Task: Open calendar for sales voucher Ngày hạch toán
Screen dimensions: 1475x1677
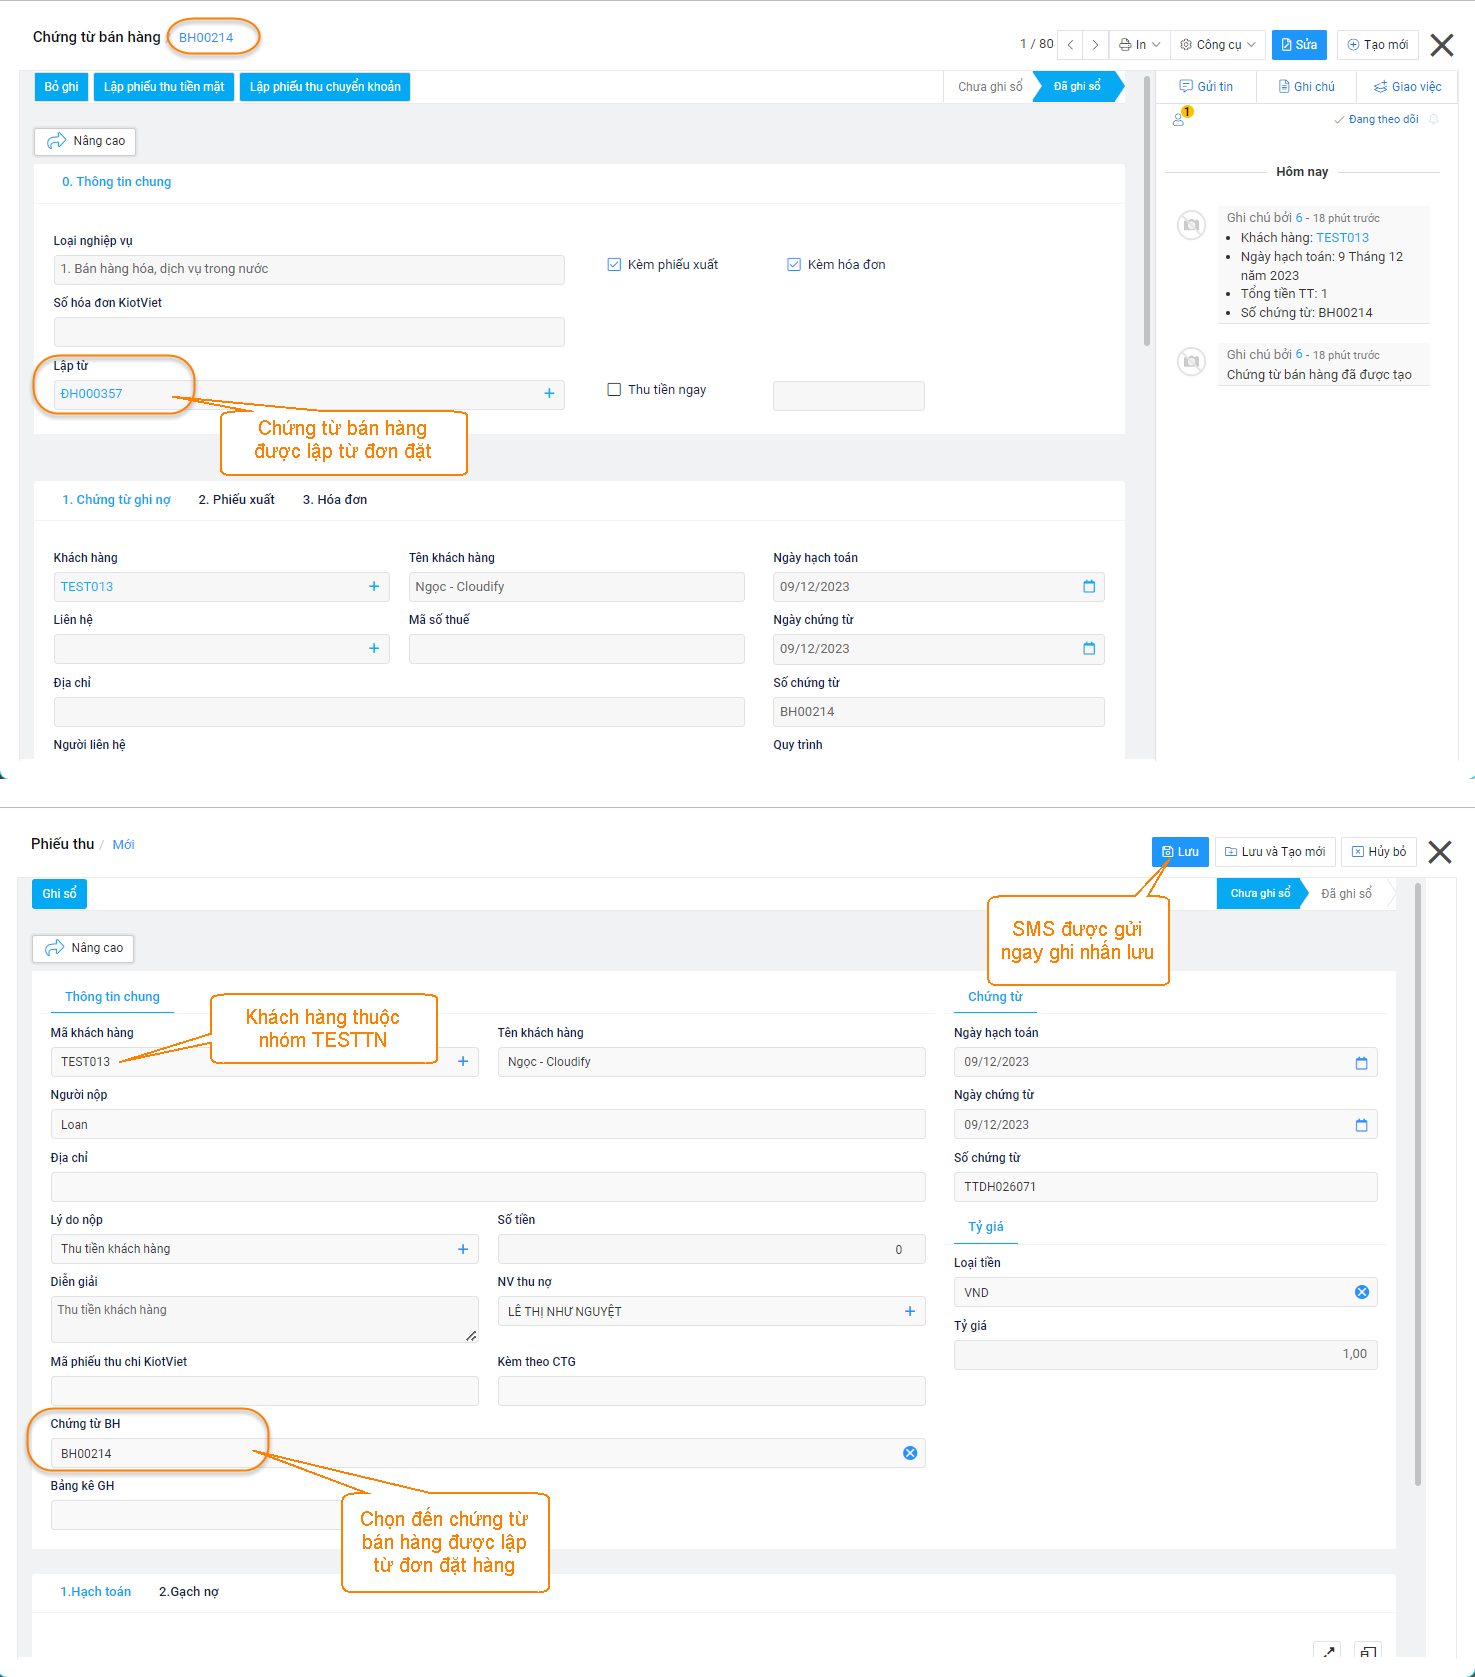Action: (1089, 587)
